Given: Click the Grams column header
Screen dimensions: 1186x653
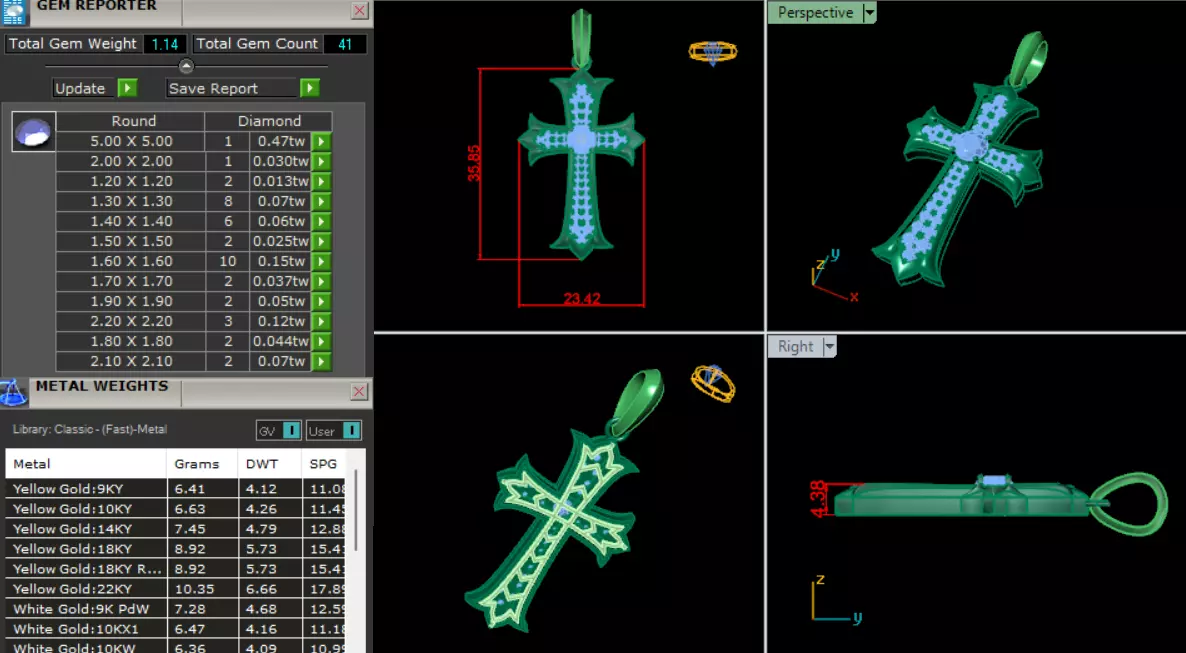Looking at the screenshot, I should (x=202, y=464).
